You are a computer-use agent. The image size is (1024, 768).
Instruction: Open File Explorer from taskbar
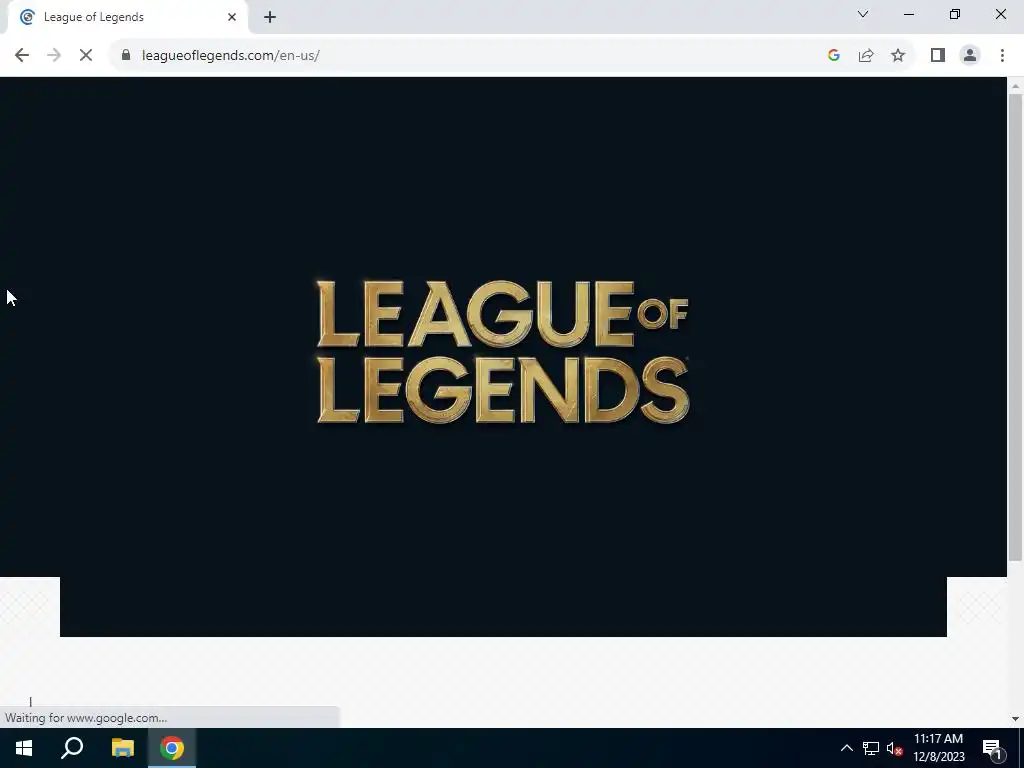point(122,748)
